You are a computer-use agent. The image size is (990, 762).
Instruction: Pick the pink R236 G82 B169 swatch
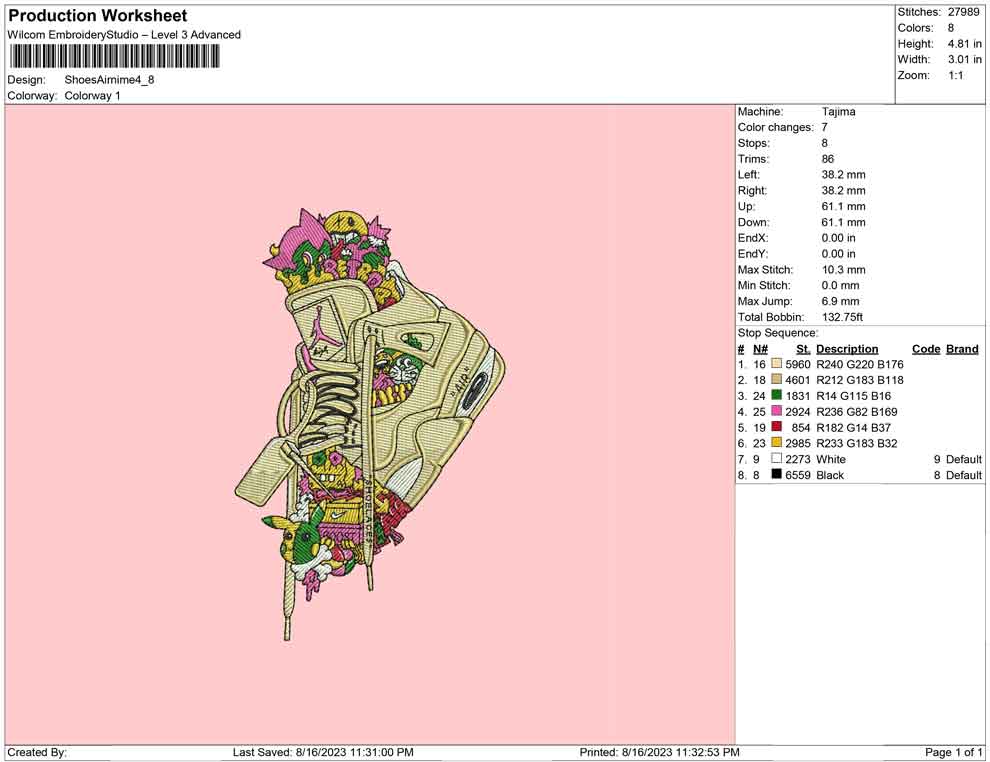tap(776, 412)
